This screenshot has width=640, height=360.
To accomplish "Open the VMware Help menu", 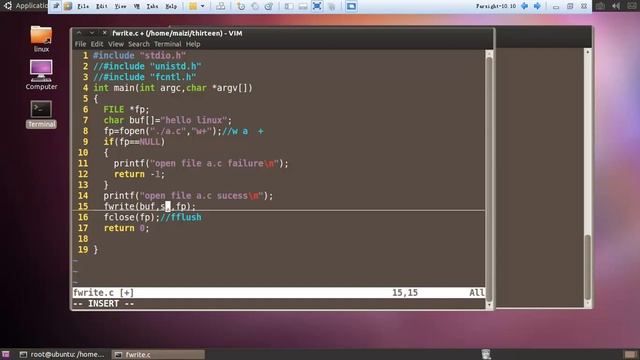I will (171, 7).
